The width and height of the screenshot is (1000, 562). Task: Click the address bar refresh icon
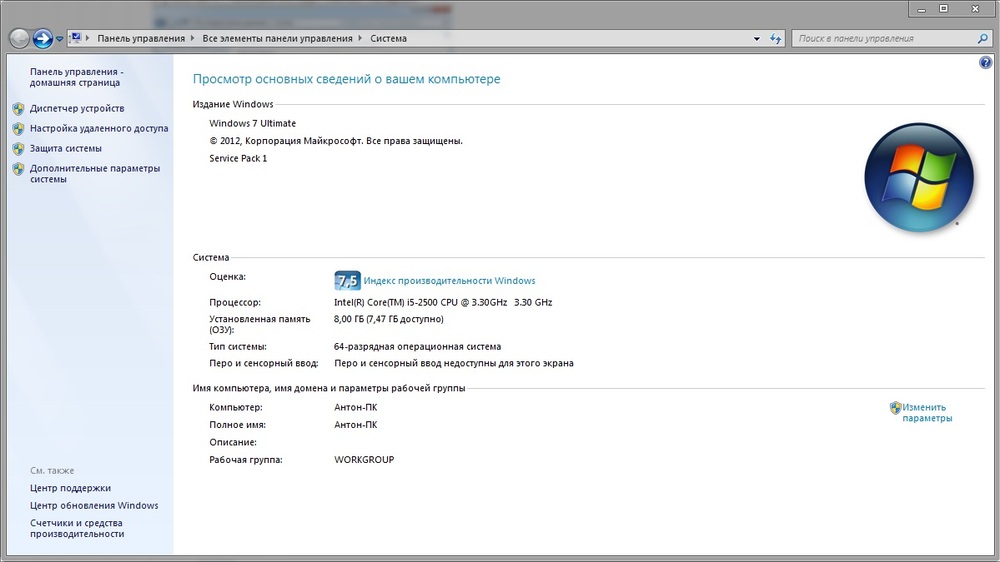click(775, 39)
